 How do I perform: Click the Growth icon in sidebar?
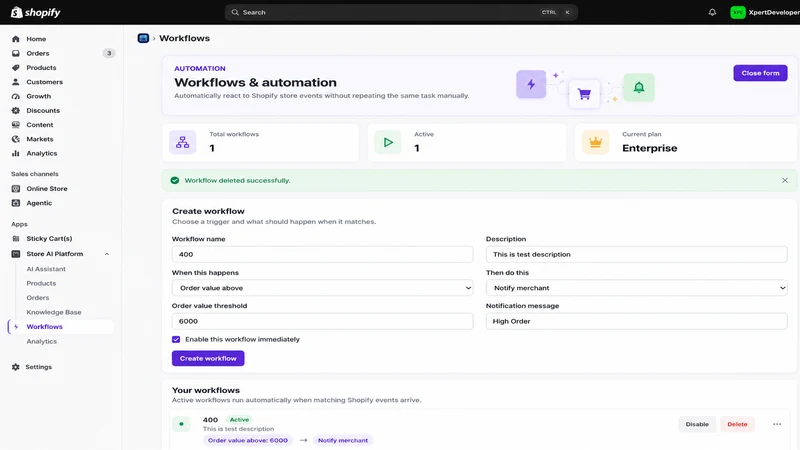point(16,96)
